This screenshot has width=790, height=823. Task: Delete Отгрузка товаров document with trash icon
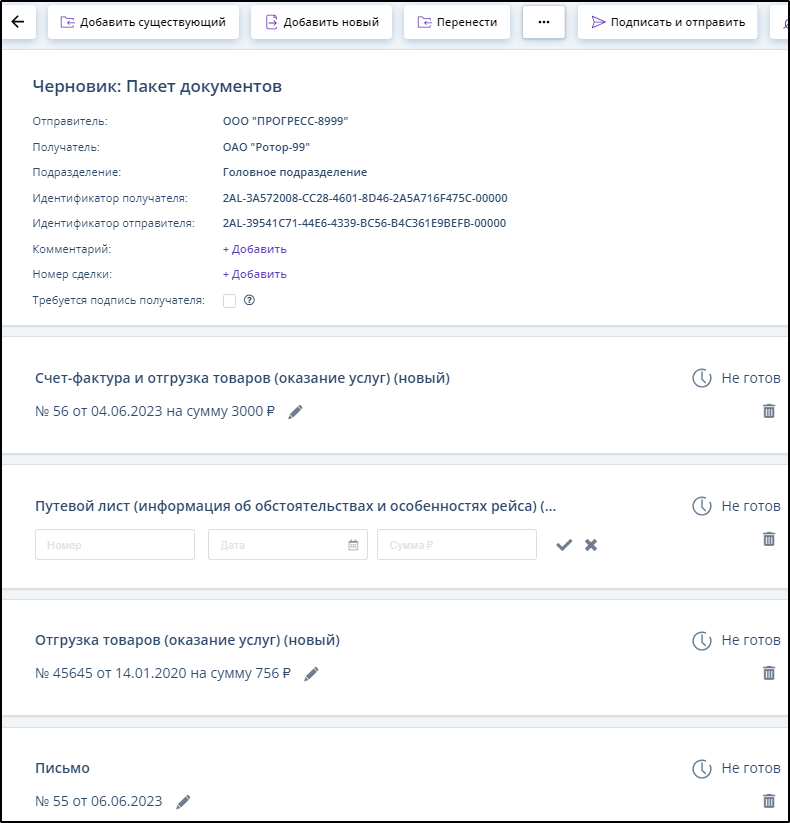click(x=768, y=673)
